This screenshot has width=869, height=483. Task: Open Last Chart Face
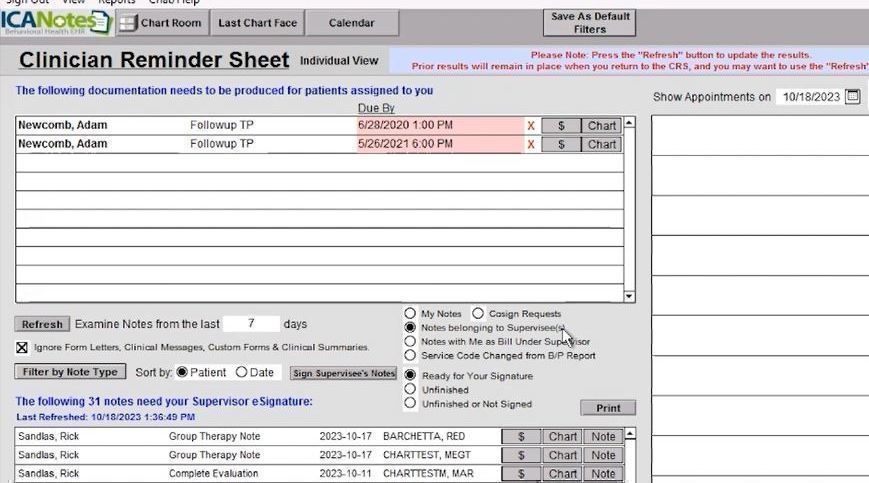(x=258, y=23)
